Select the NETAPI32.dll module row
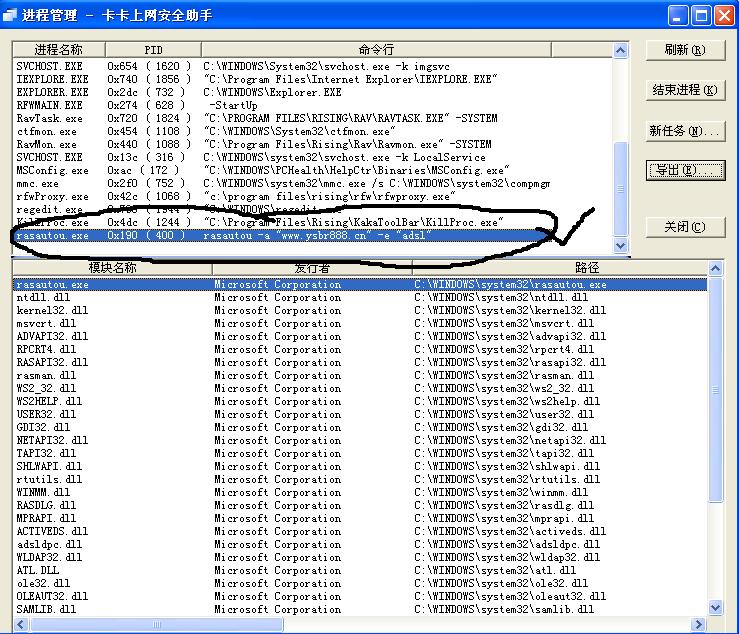The image size is (739, 634). (x=360, y=440)
